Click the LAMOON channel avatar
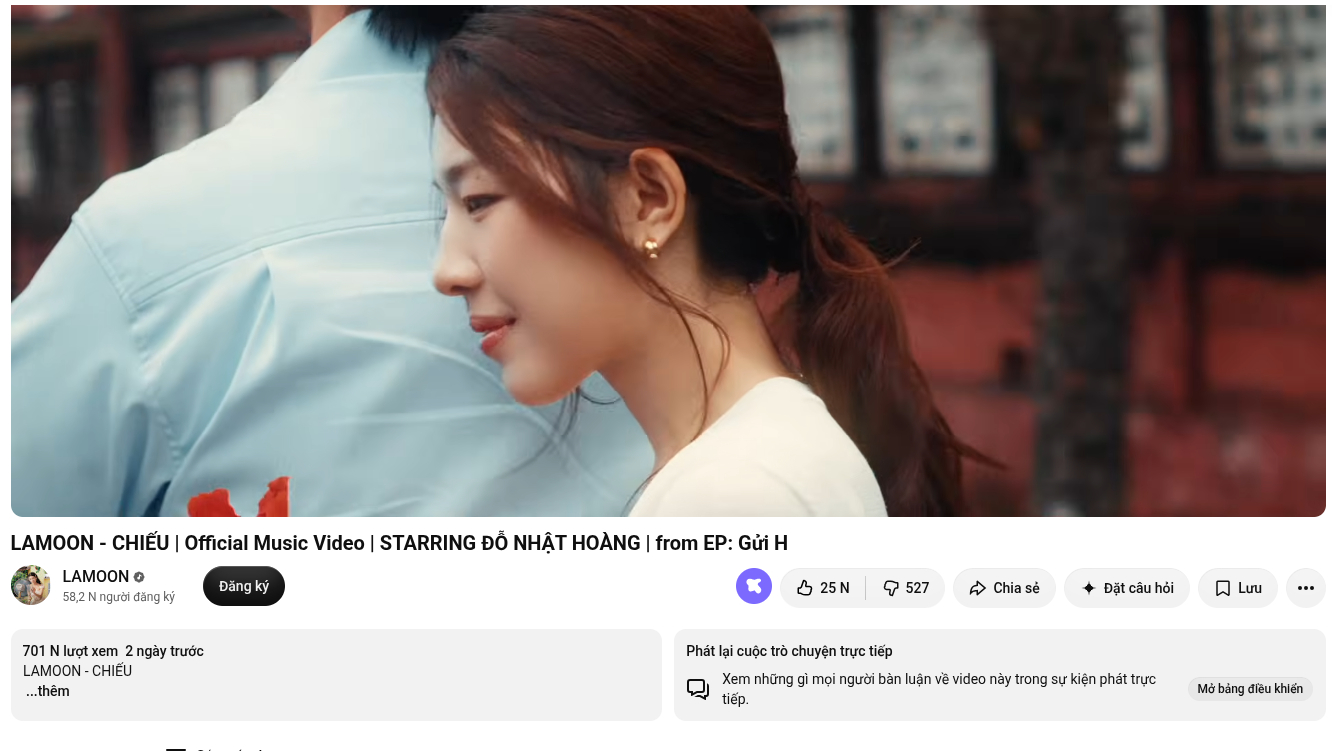The image size is (1332, 751). [x=30, y=586]
